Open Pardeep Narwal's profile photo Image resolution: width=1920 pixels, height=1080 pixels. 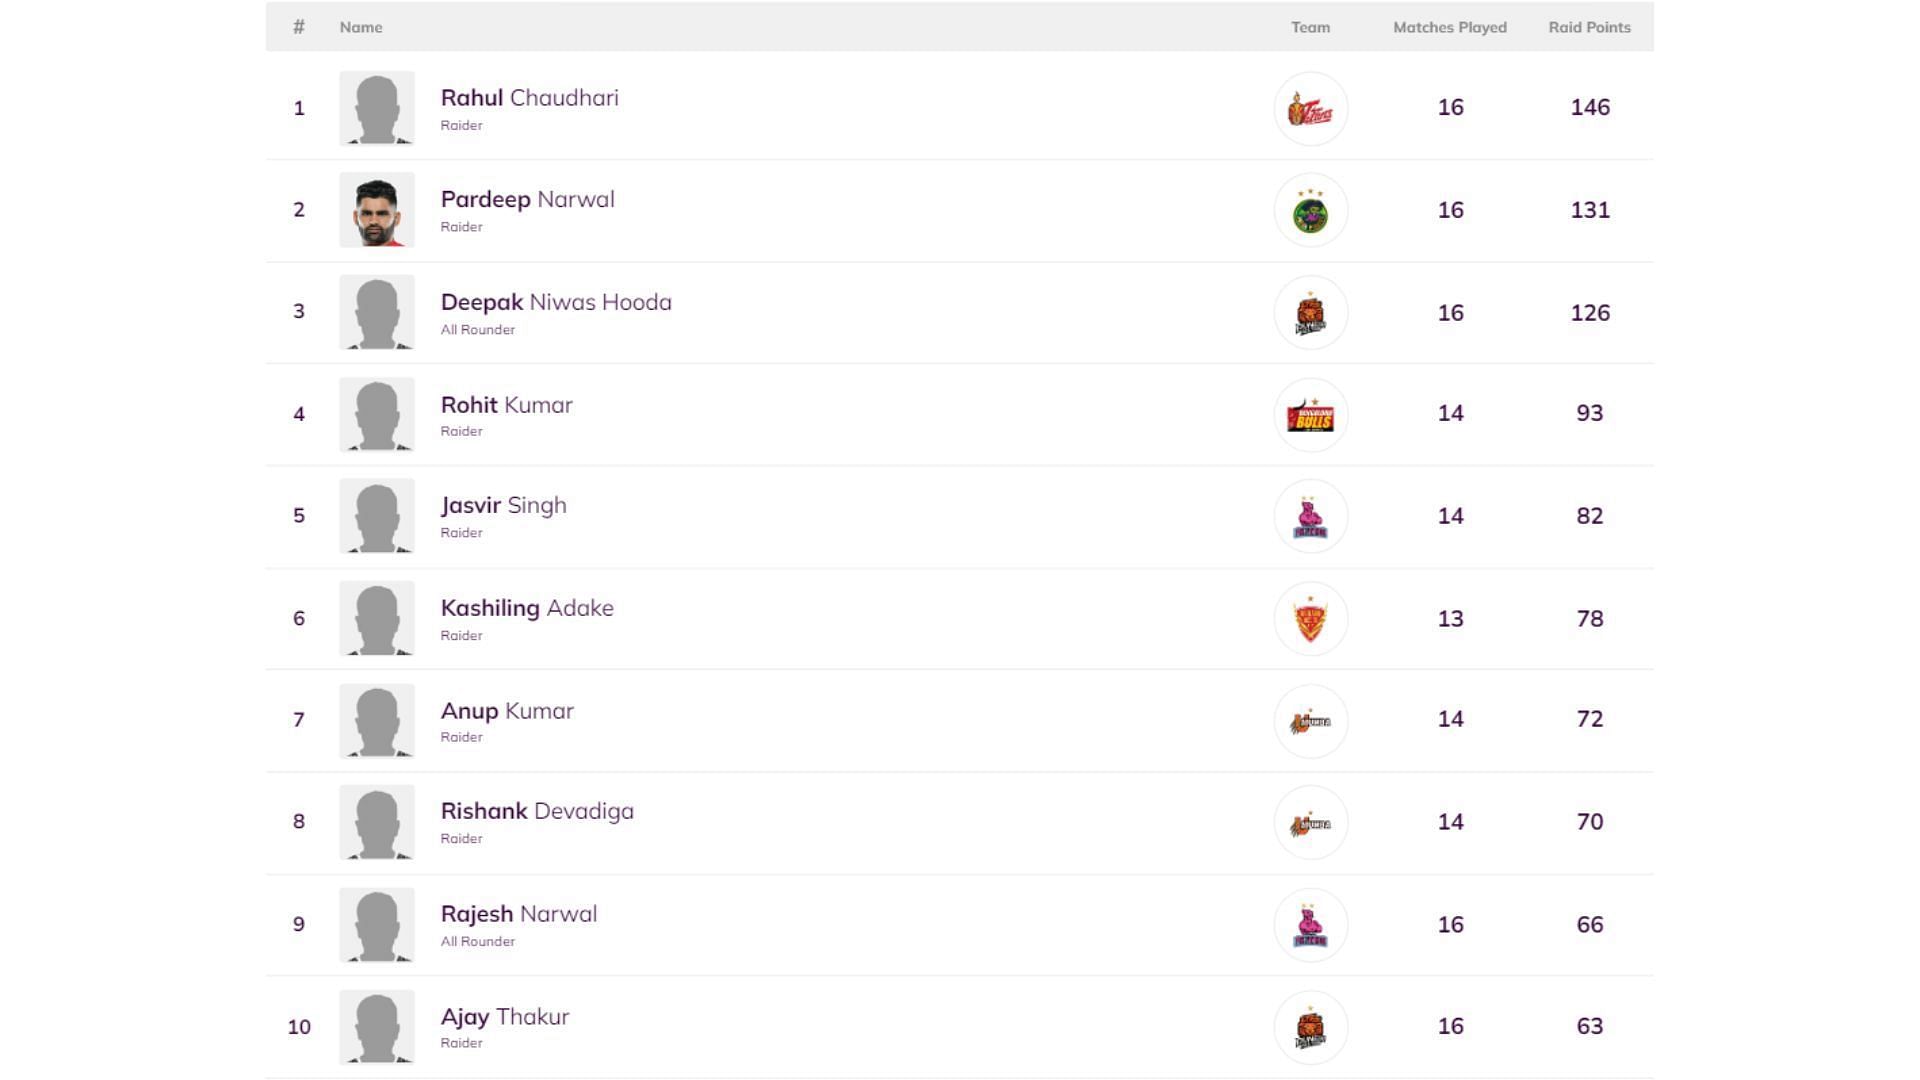(x=377, y=210)
